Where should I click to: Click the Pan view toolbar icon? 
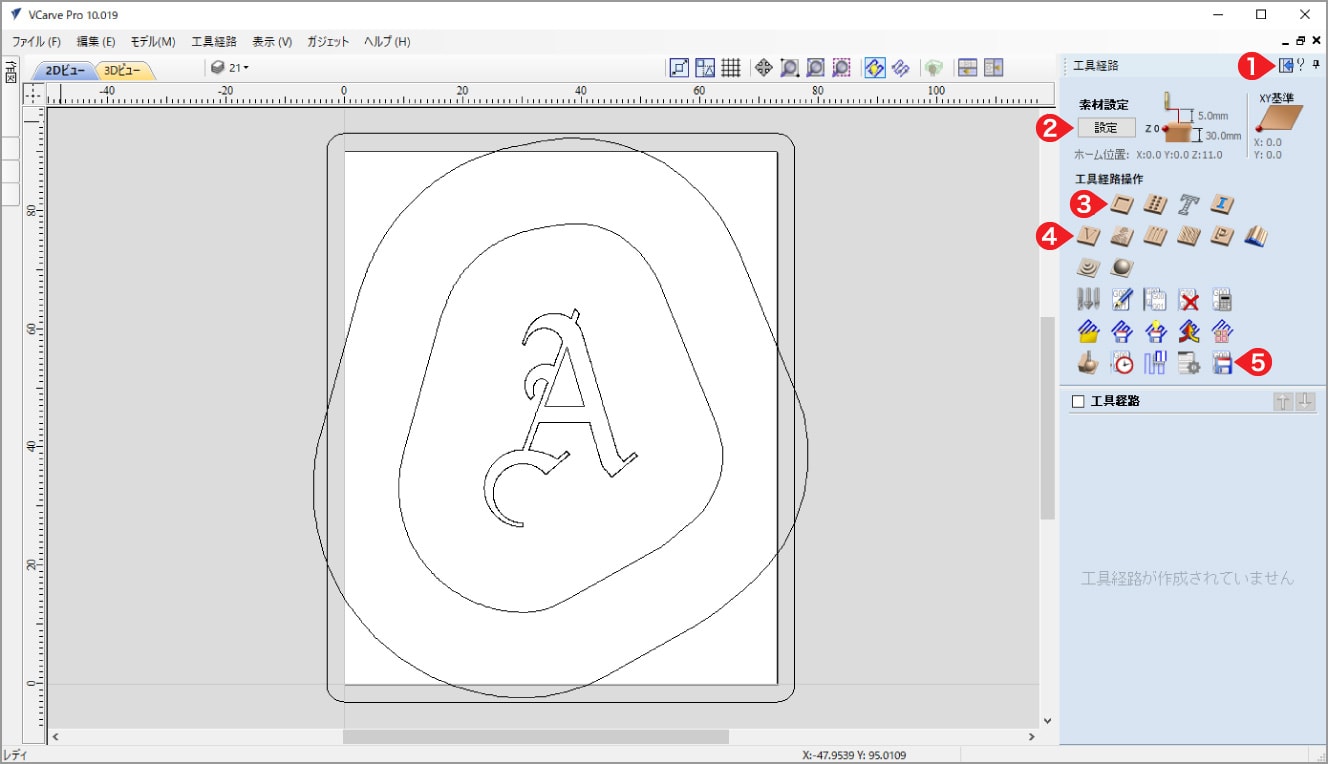pyautogui.click(x=763, y=68)
